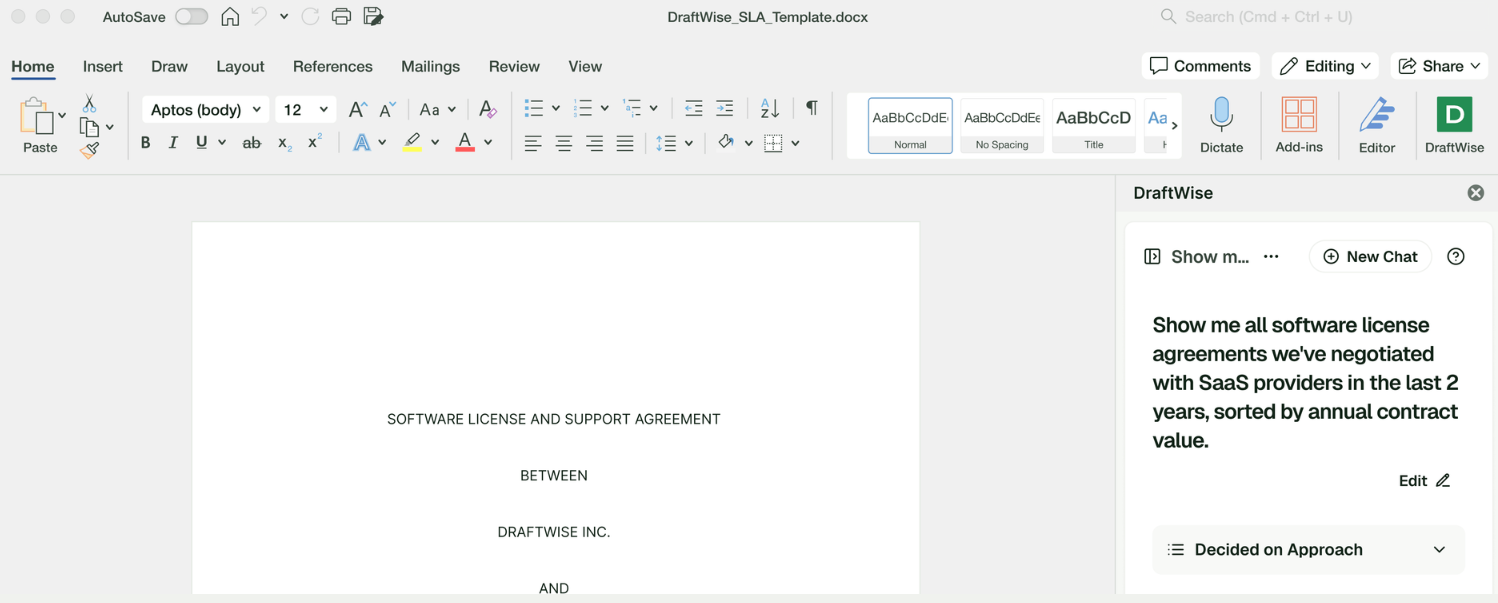Align text to the right
The image size is (1498, 603).
[x=595, y=144]
